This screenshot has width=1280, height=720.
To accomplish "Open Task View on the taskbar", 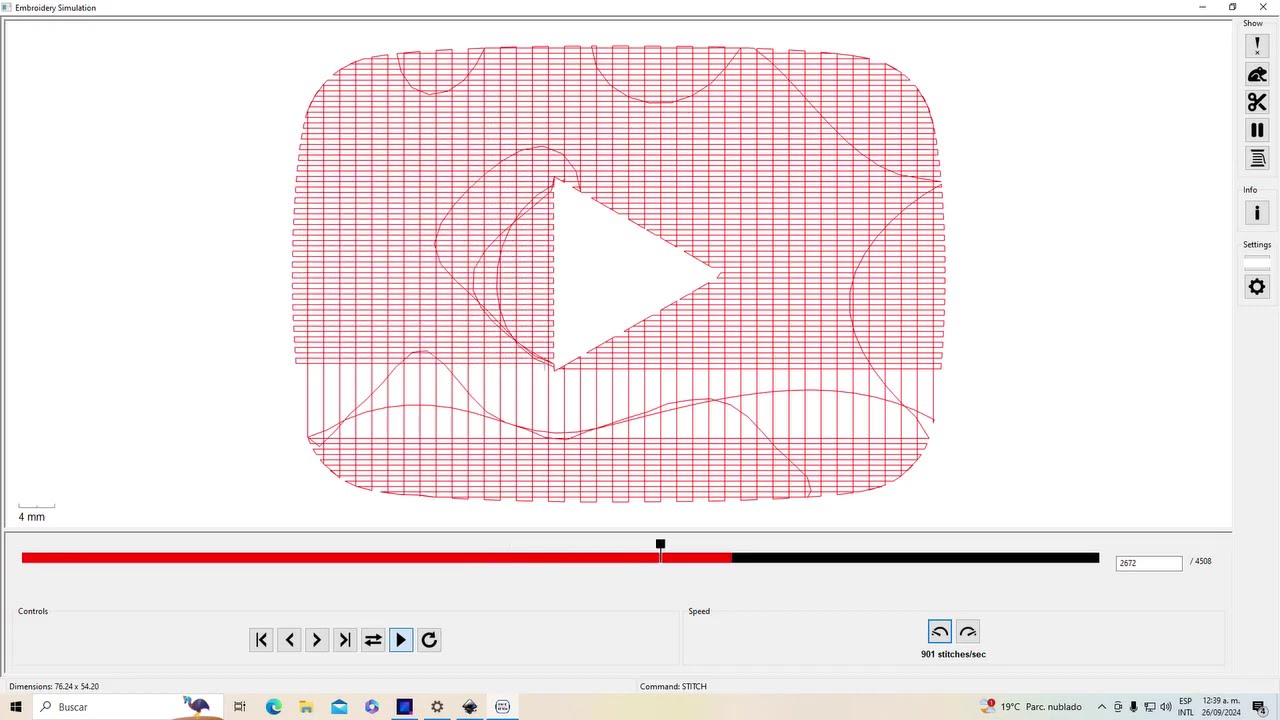I will pyautogui.click(x=240, y=707).
